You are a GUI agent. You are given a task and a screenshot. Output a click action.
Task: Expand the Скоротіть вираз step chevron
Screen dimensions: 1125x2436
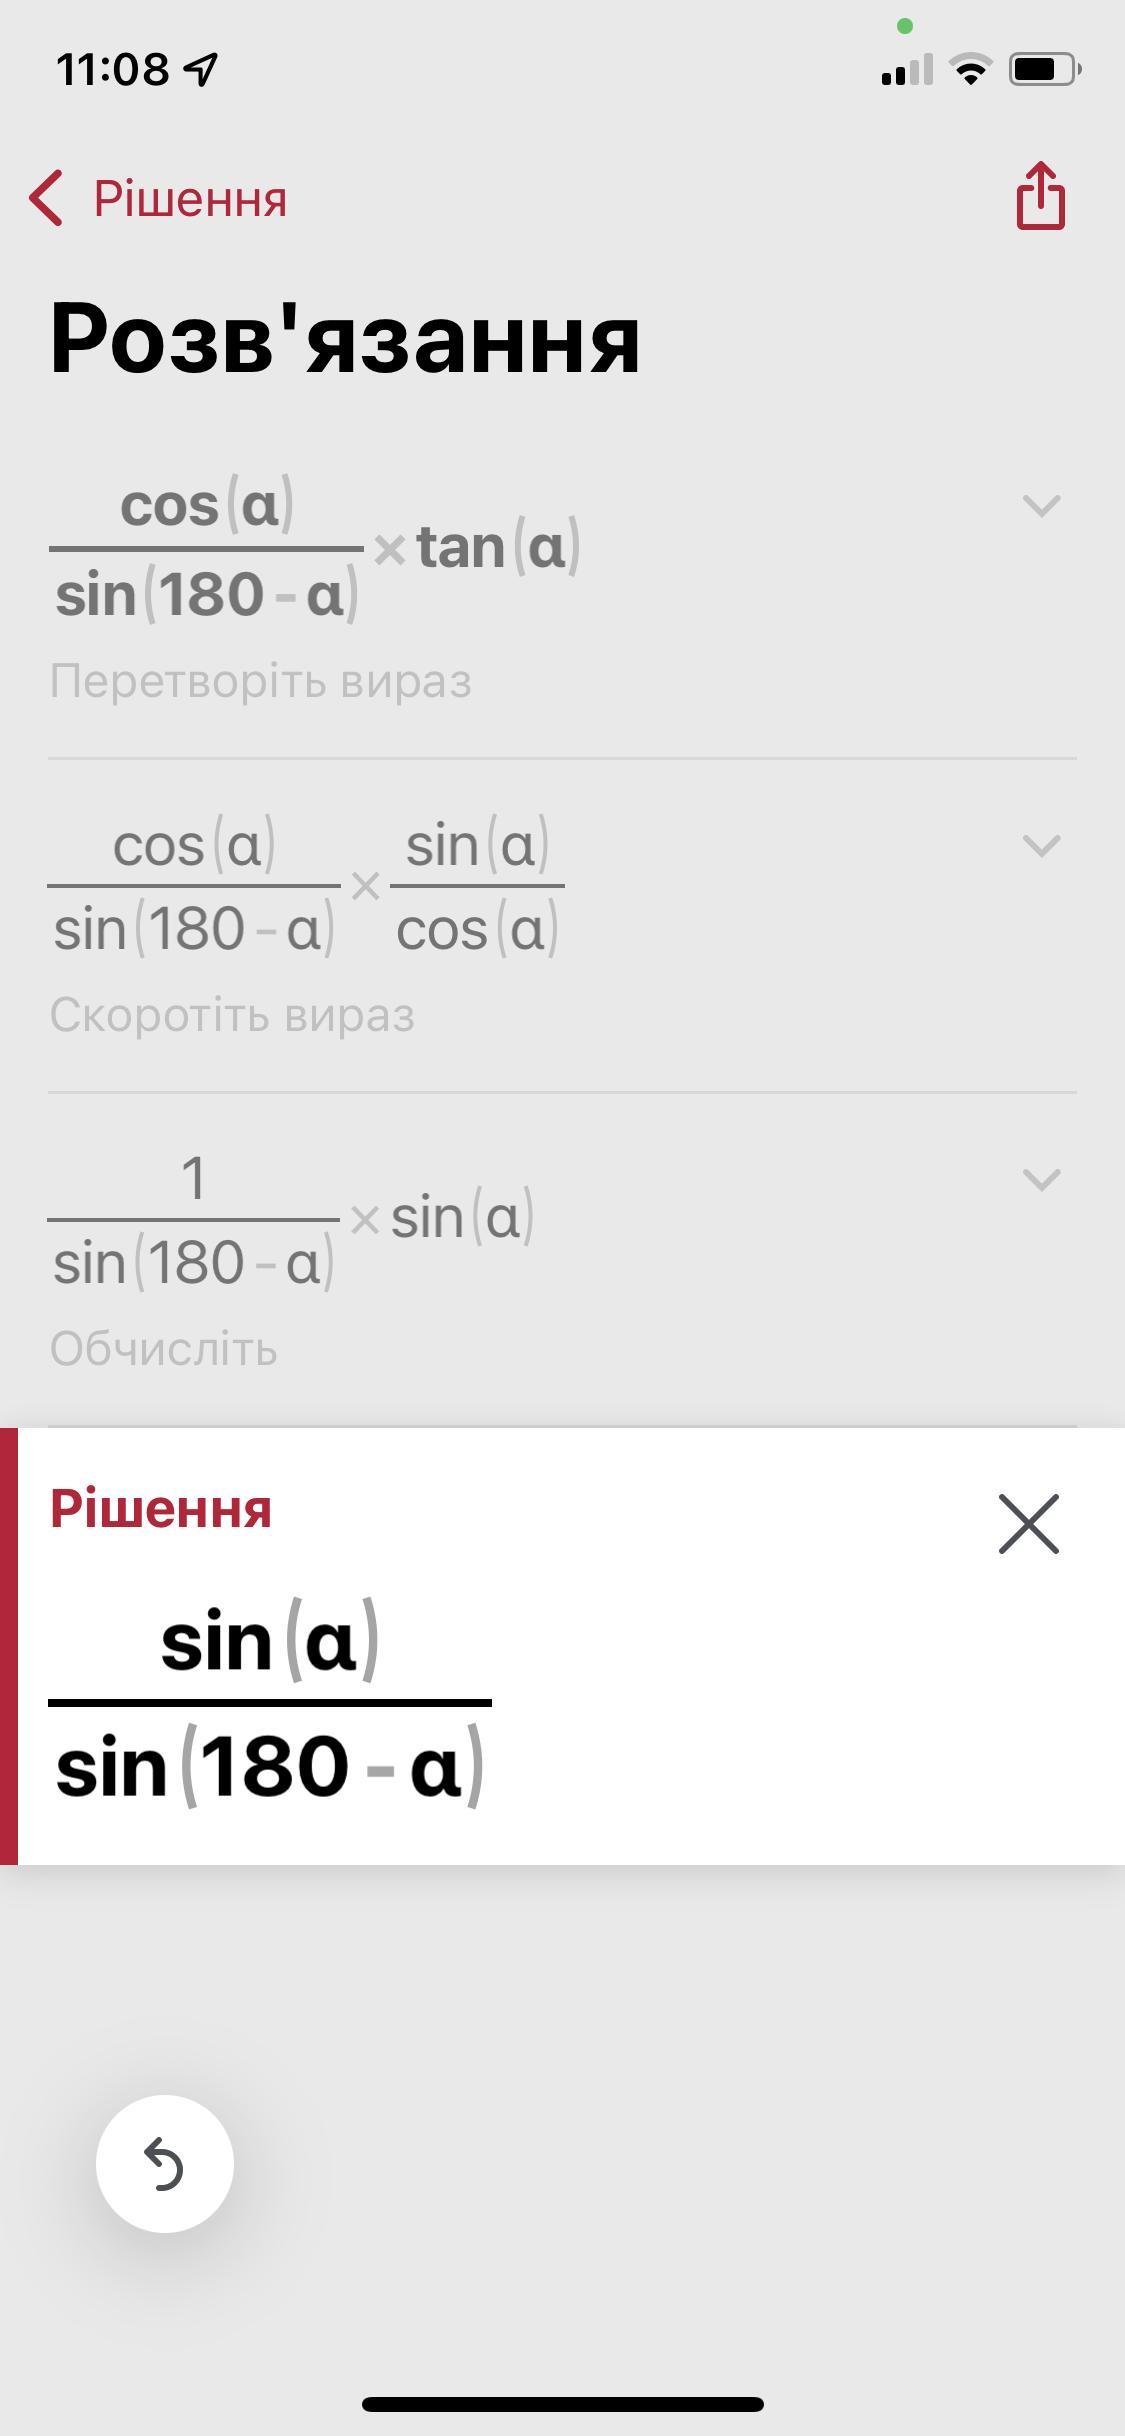[x=1041, y=846]
